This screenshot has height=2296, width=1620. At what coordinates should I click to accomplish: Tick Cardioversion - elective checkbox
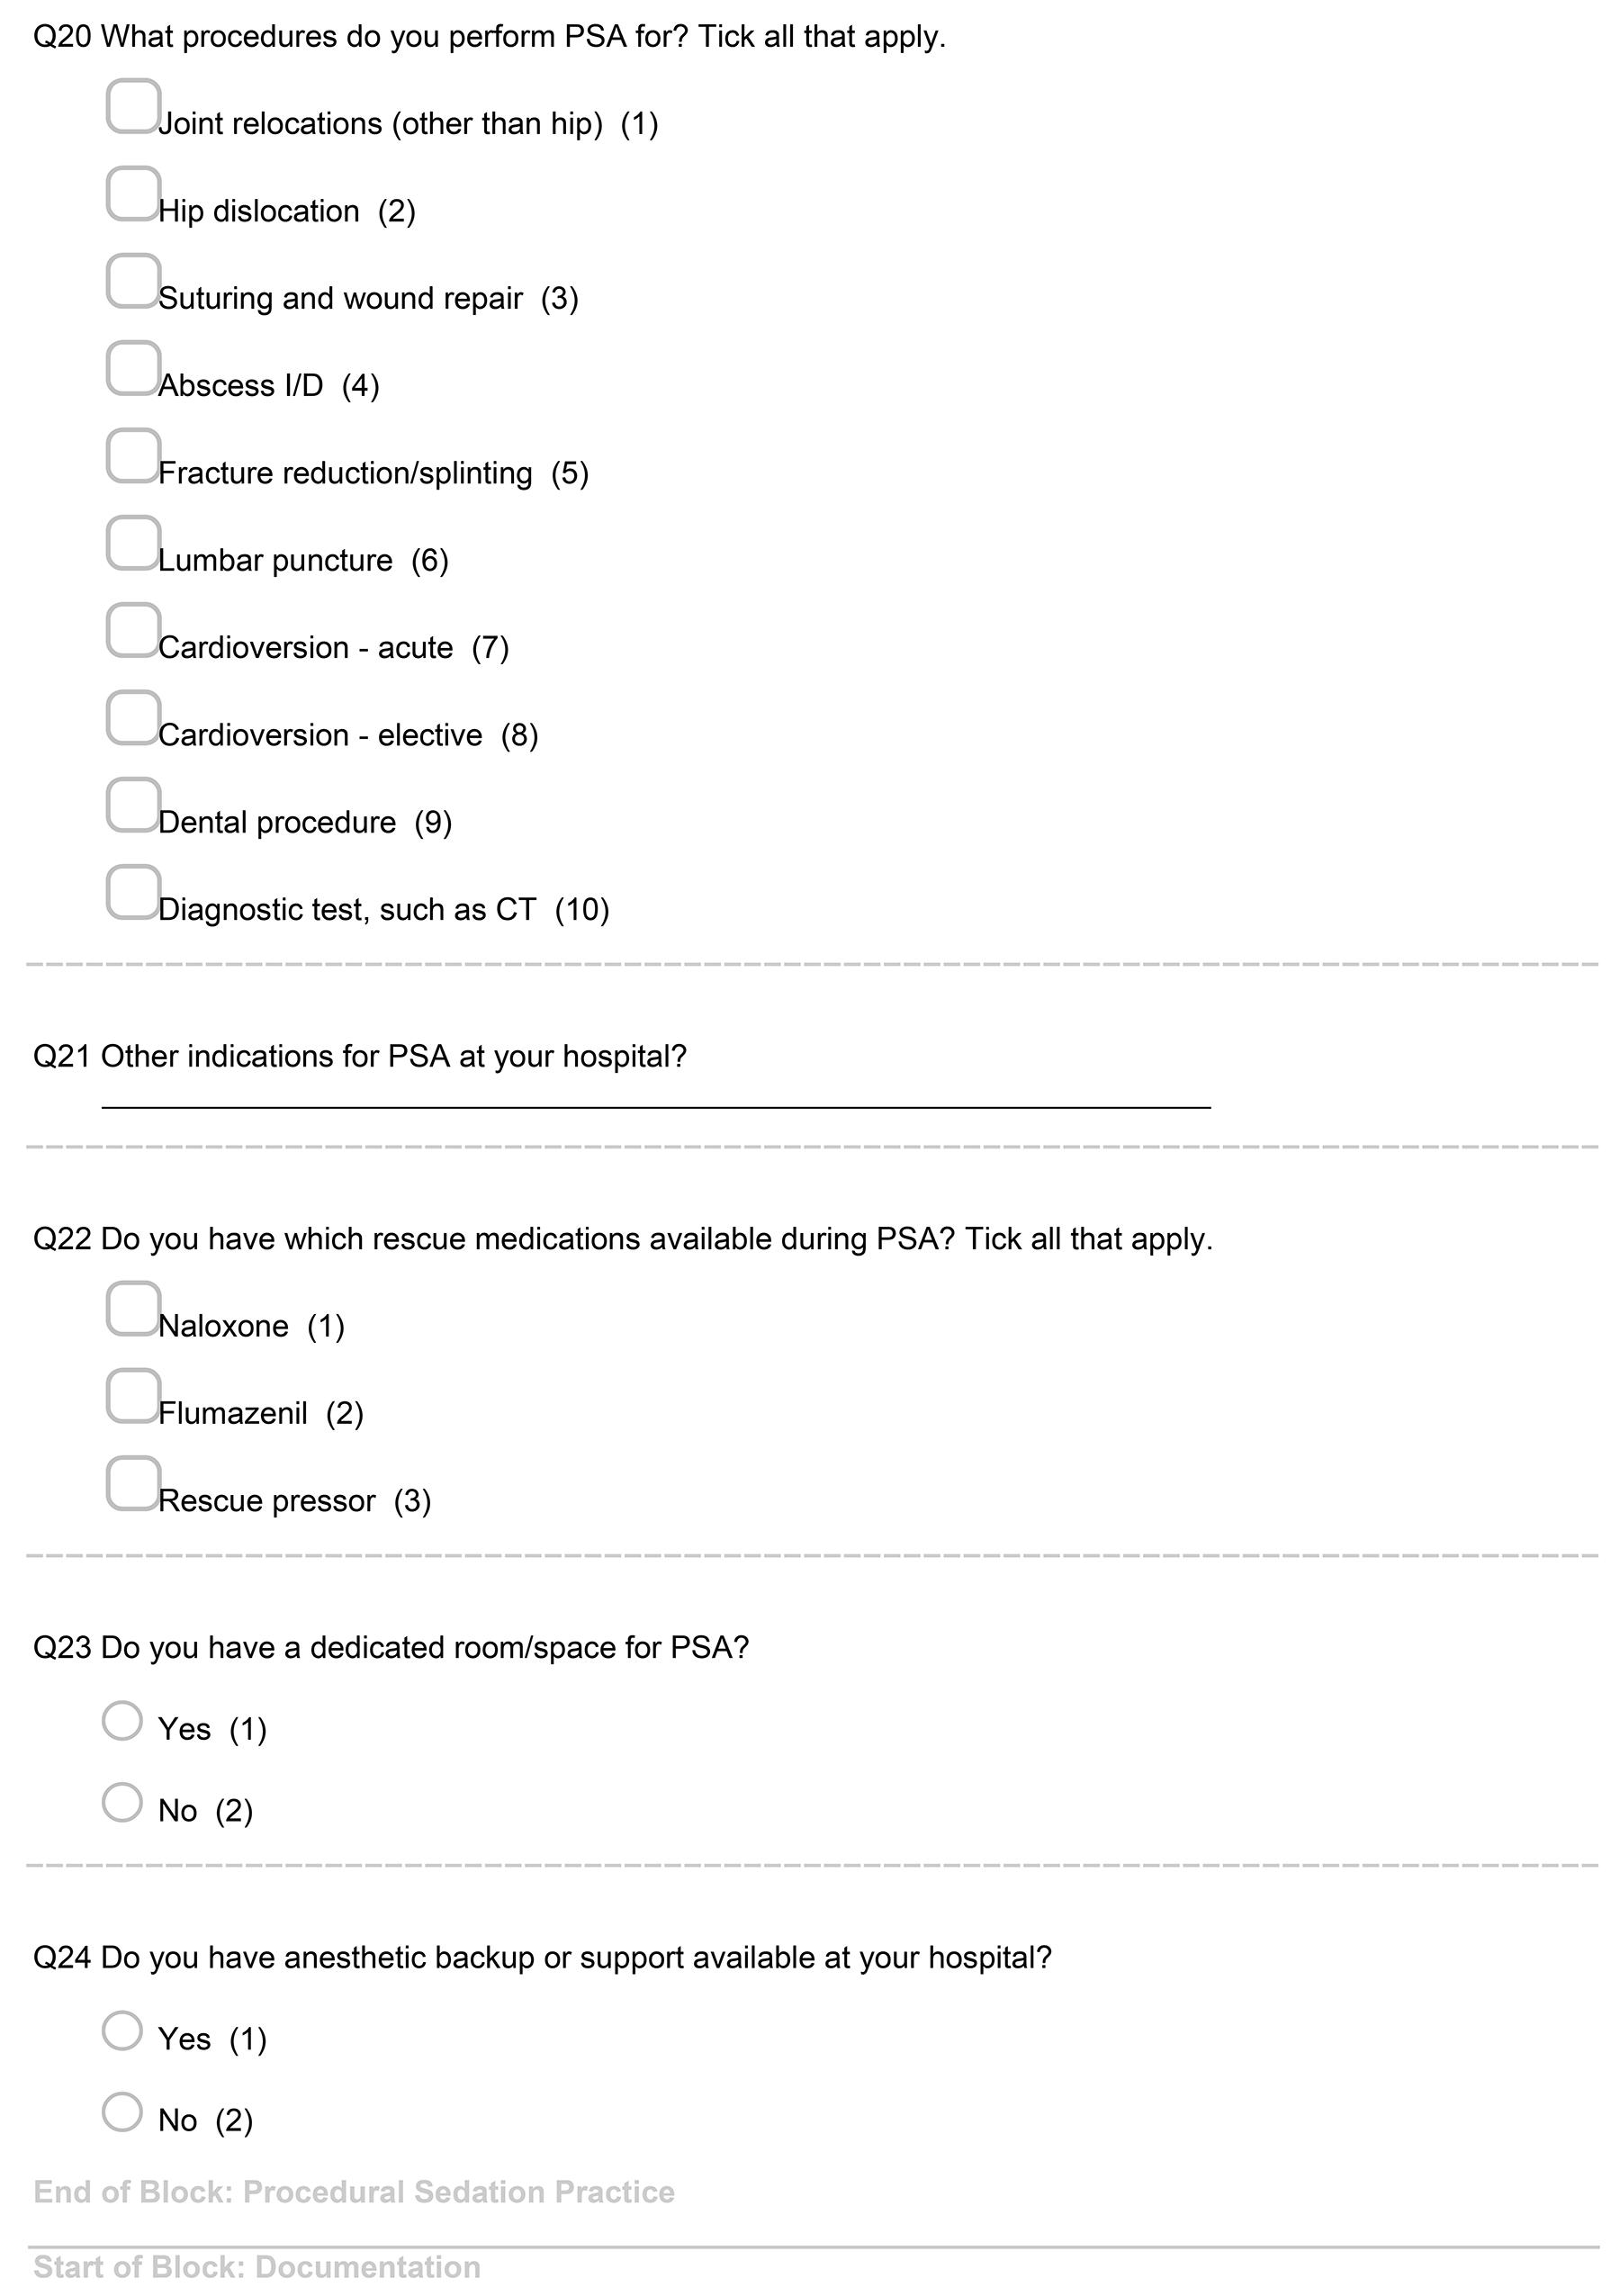pyautogui.click(x=133, y=717)
